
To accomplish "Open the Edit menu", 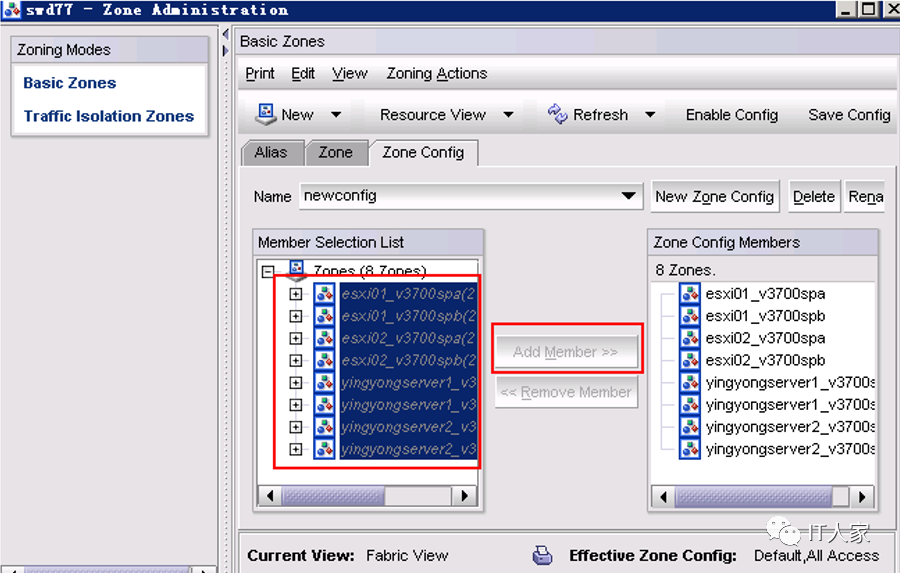I will click(302, 73).
